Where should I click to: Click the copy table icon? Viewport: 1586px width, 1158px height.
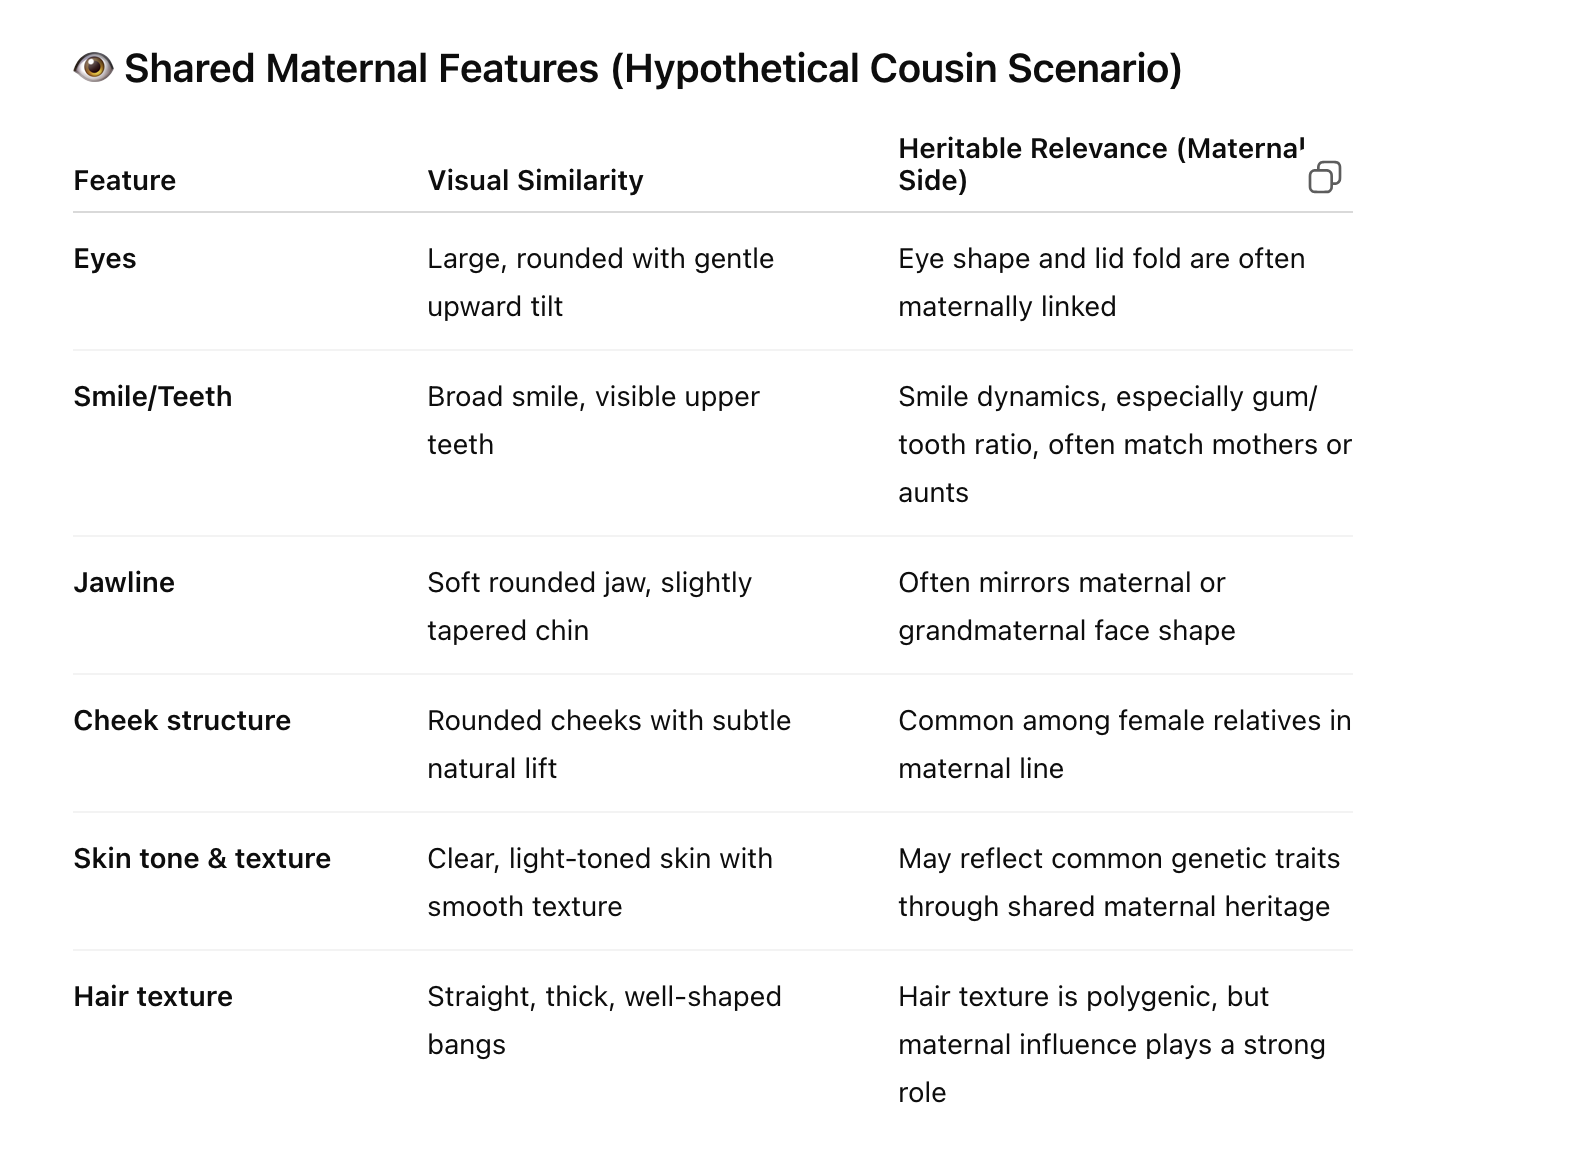click(x=1324, y=177)
